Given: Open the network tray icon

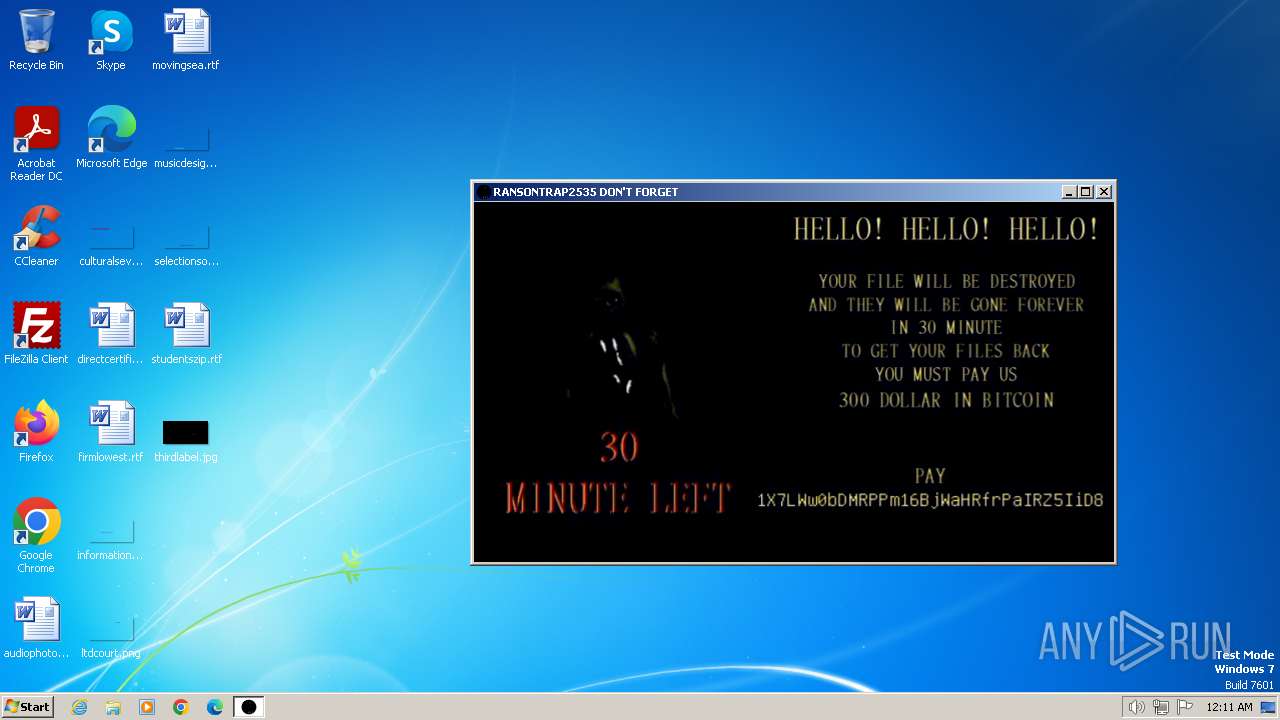Looking at the screenshot, I should tap(1160, 707).
